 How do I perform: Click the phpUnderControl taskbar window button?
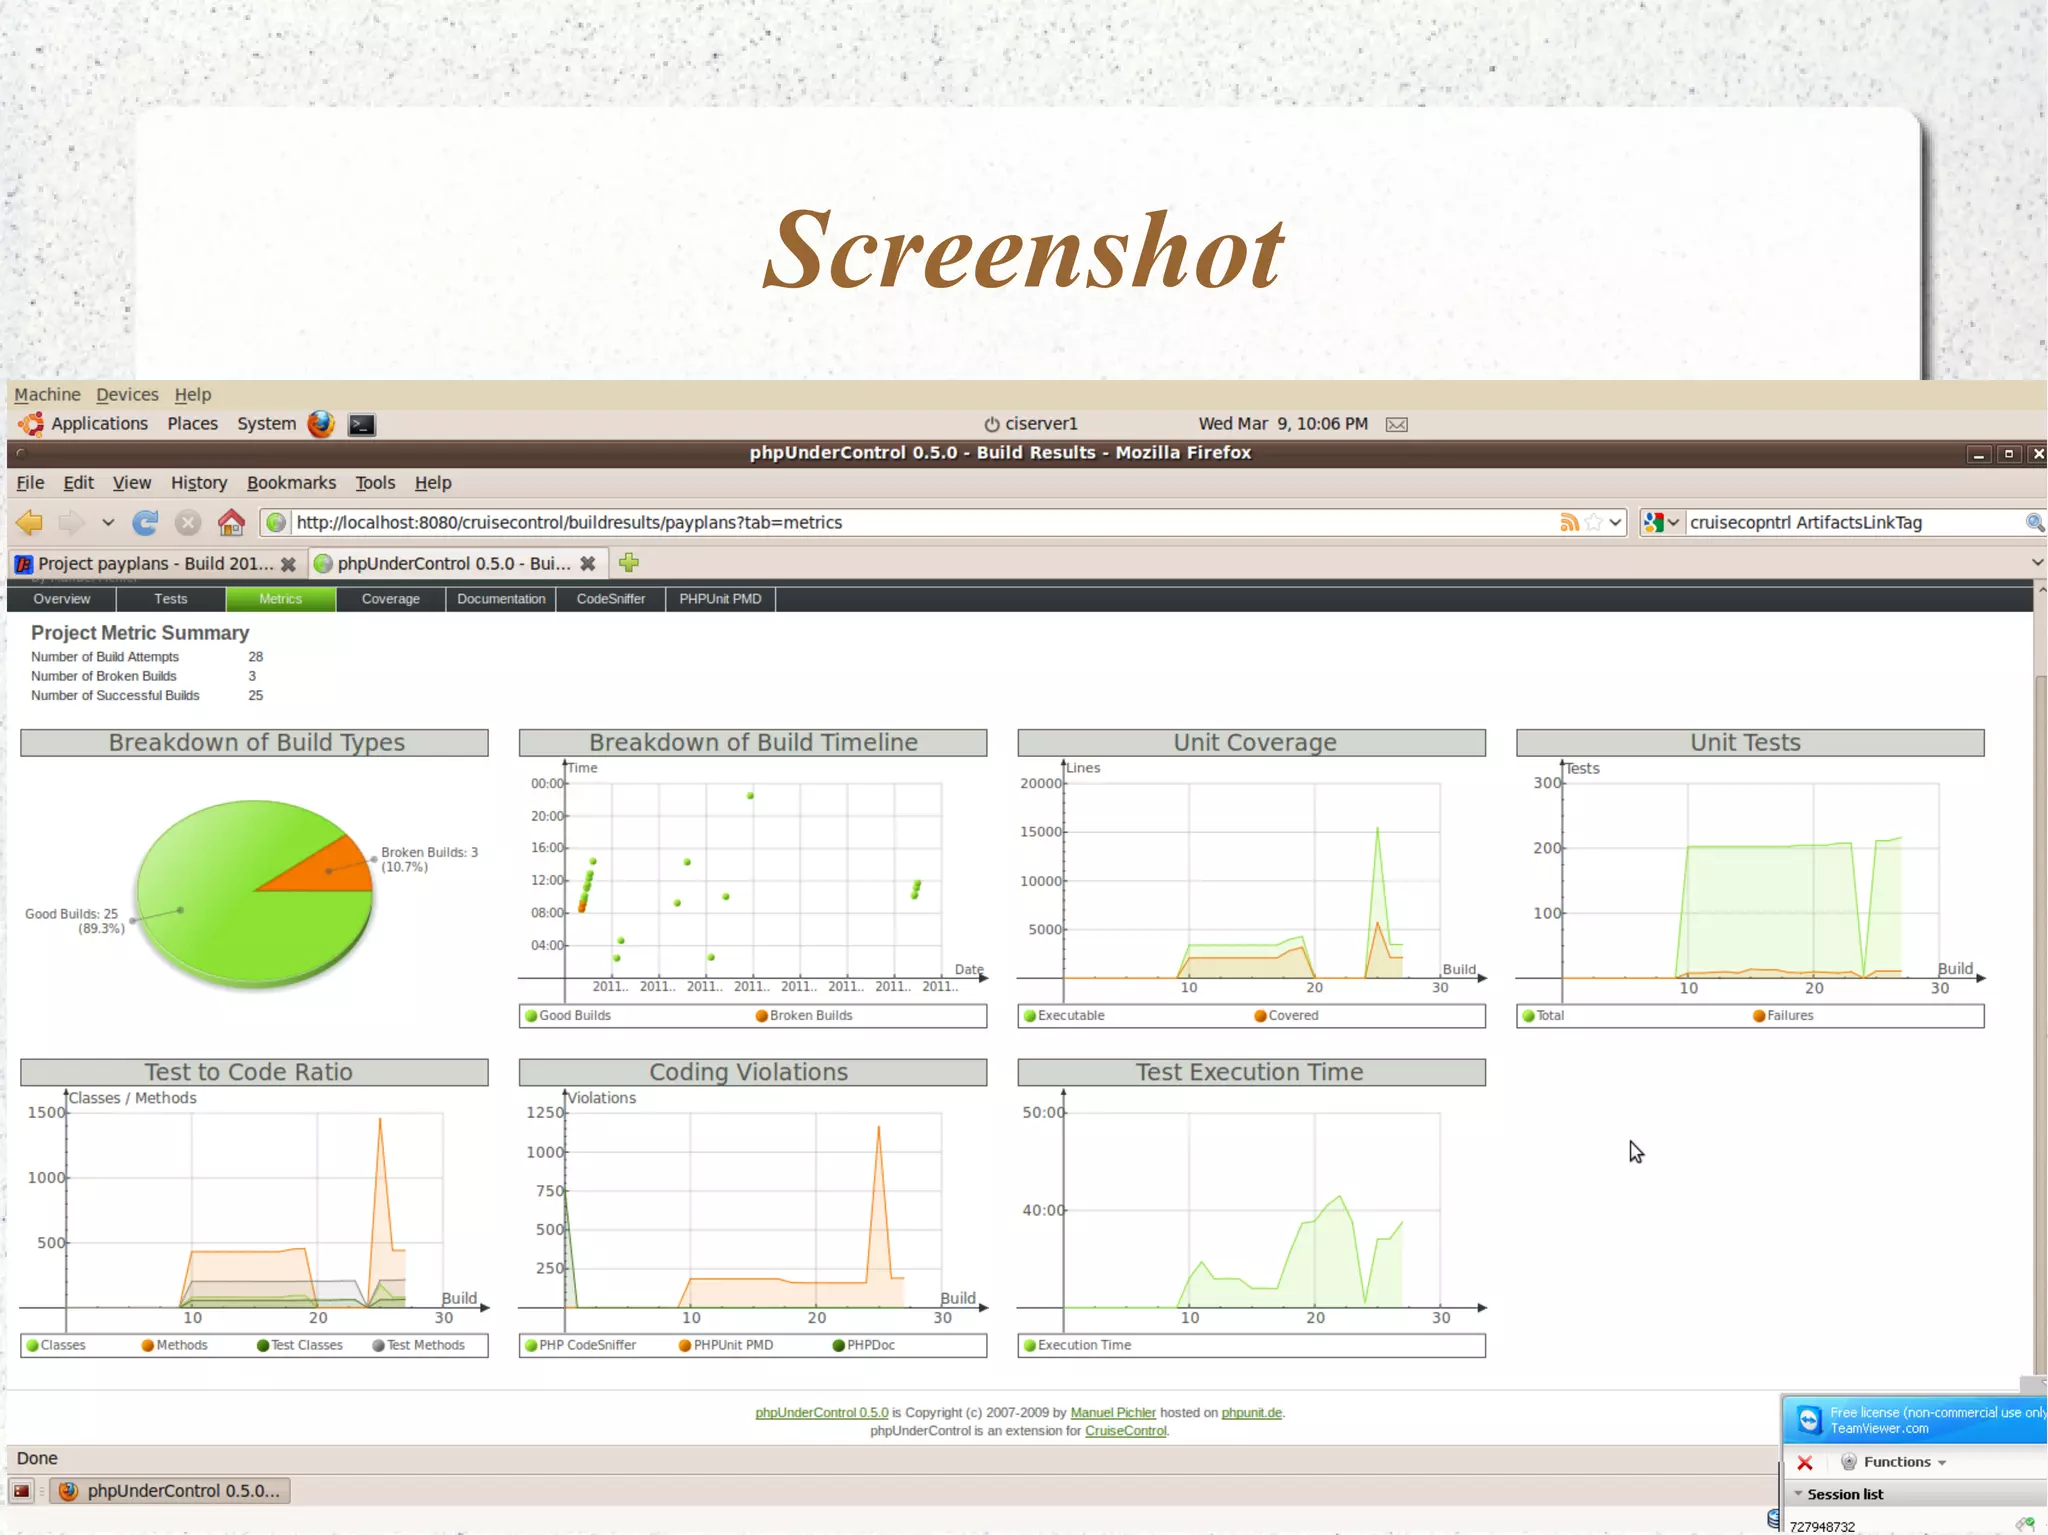(x=170, y=1491)
